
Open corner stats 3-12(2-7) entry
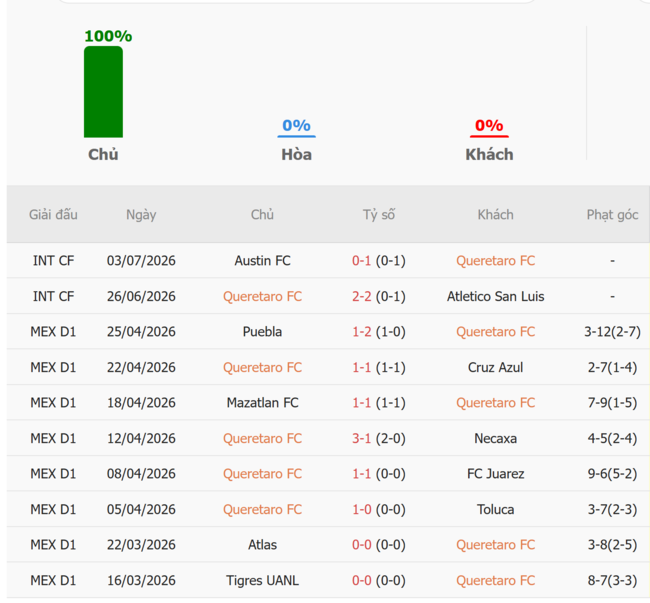tap(612, 332)
